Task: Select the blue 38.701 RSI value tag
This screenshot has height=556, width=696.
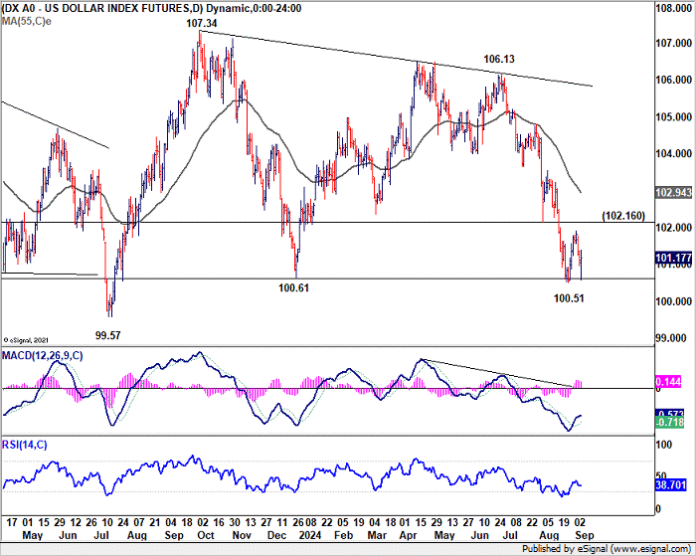Action: click(x=671, y=485)
